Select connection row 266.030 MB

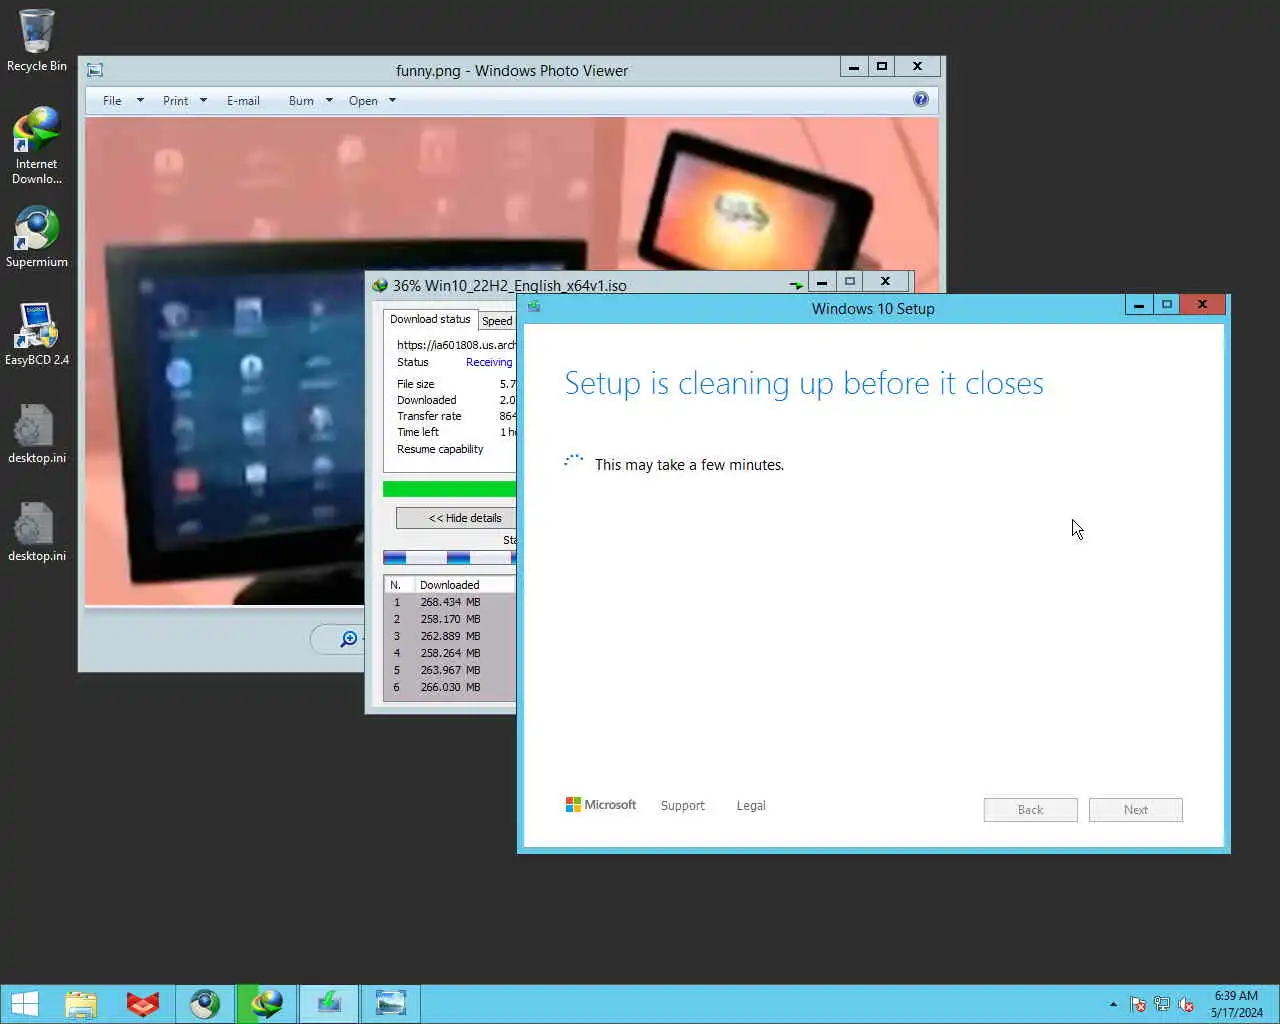pos(450,687)
